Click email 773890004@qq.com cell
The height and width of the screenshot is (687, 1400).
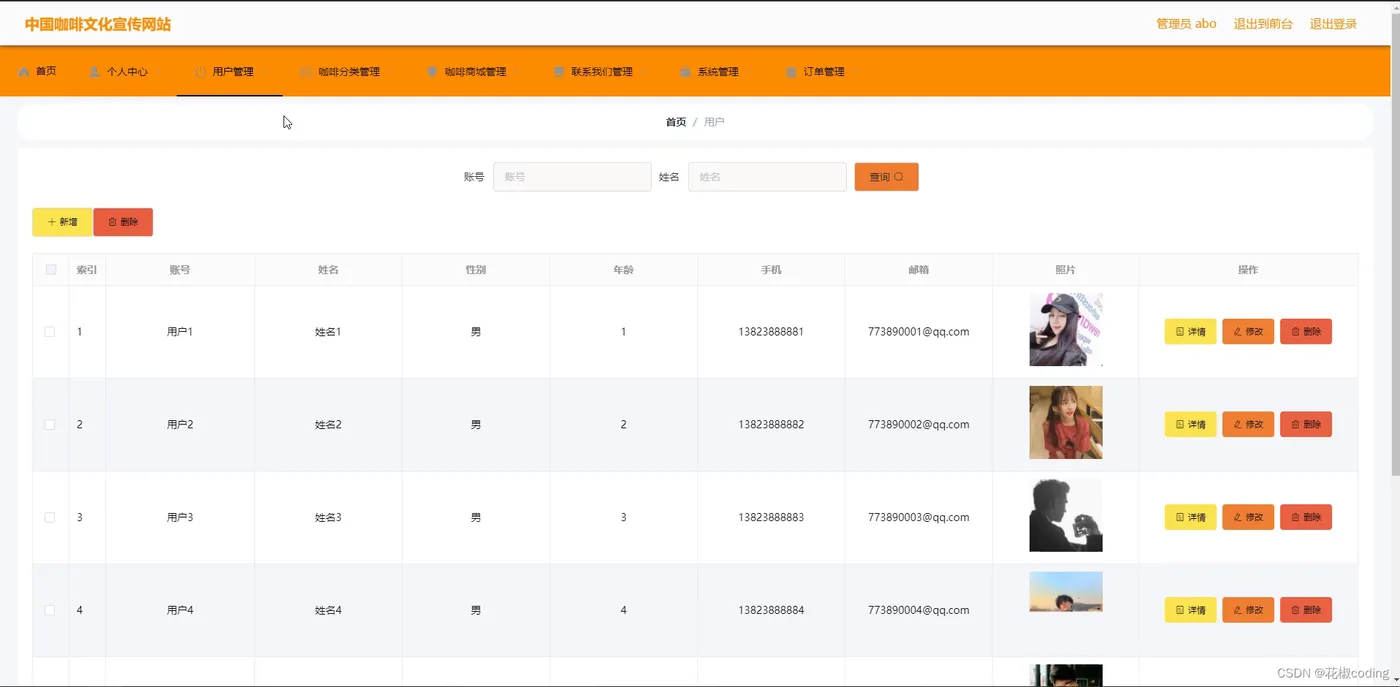919,610
